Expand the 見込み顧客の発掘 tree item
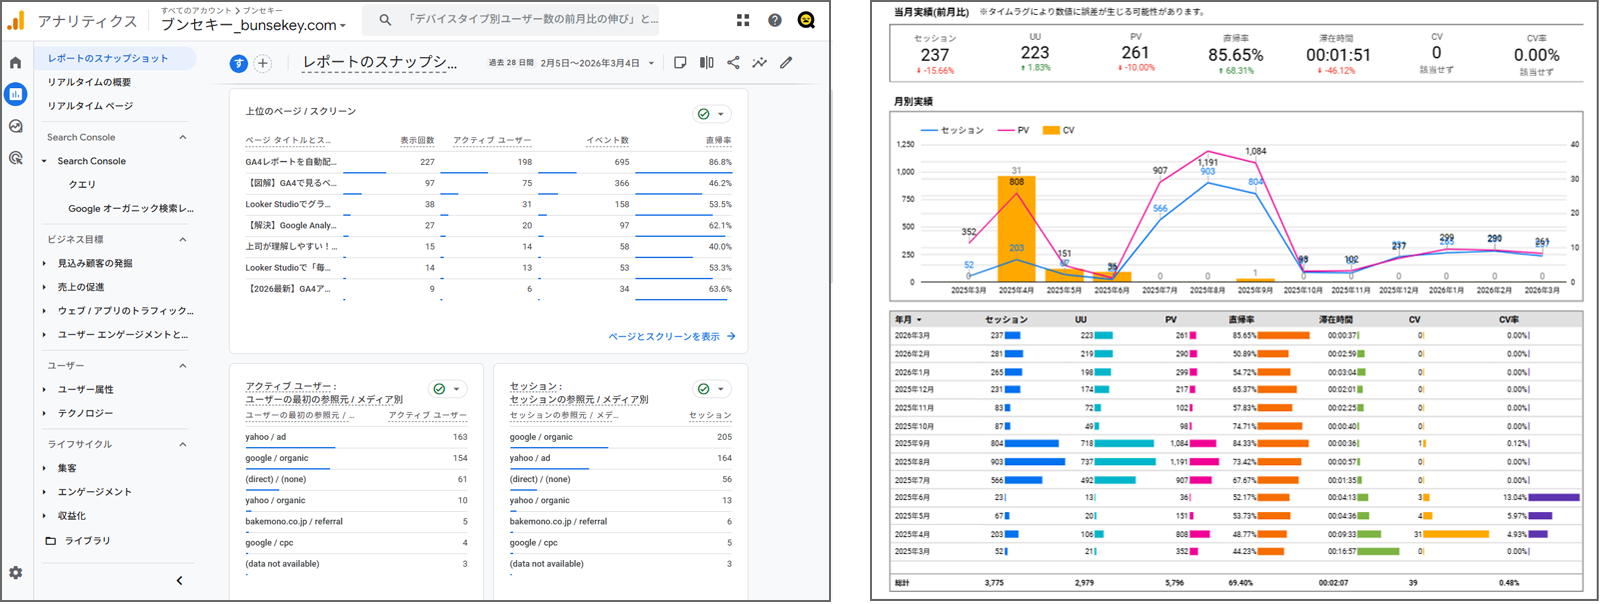This screenshot has width=1602, height=604. (44, 264)
